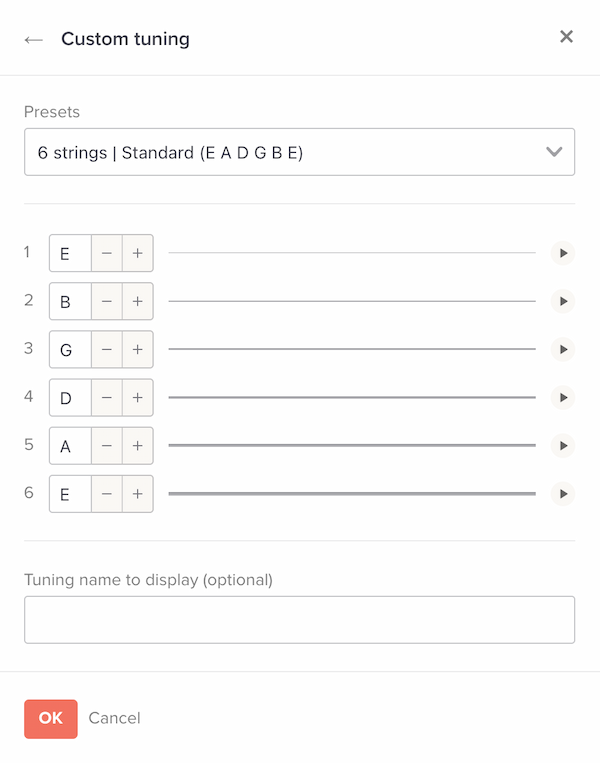Preview string 5 note A
The image size is (600, 763).
click(x=563, y=445)
